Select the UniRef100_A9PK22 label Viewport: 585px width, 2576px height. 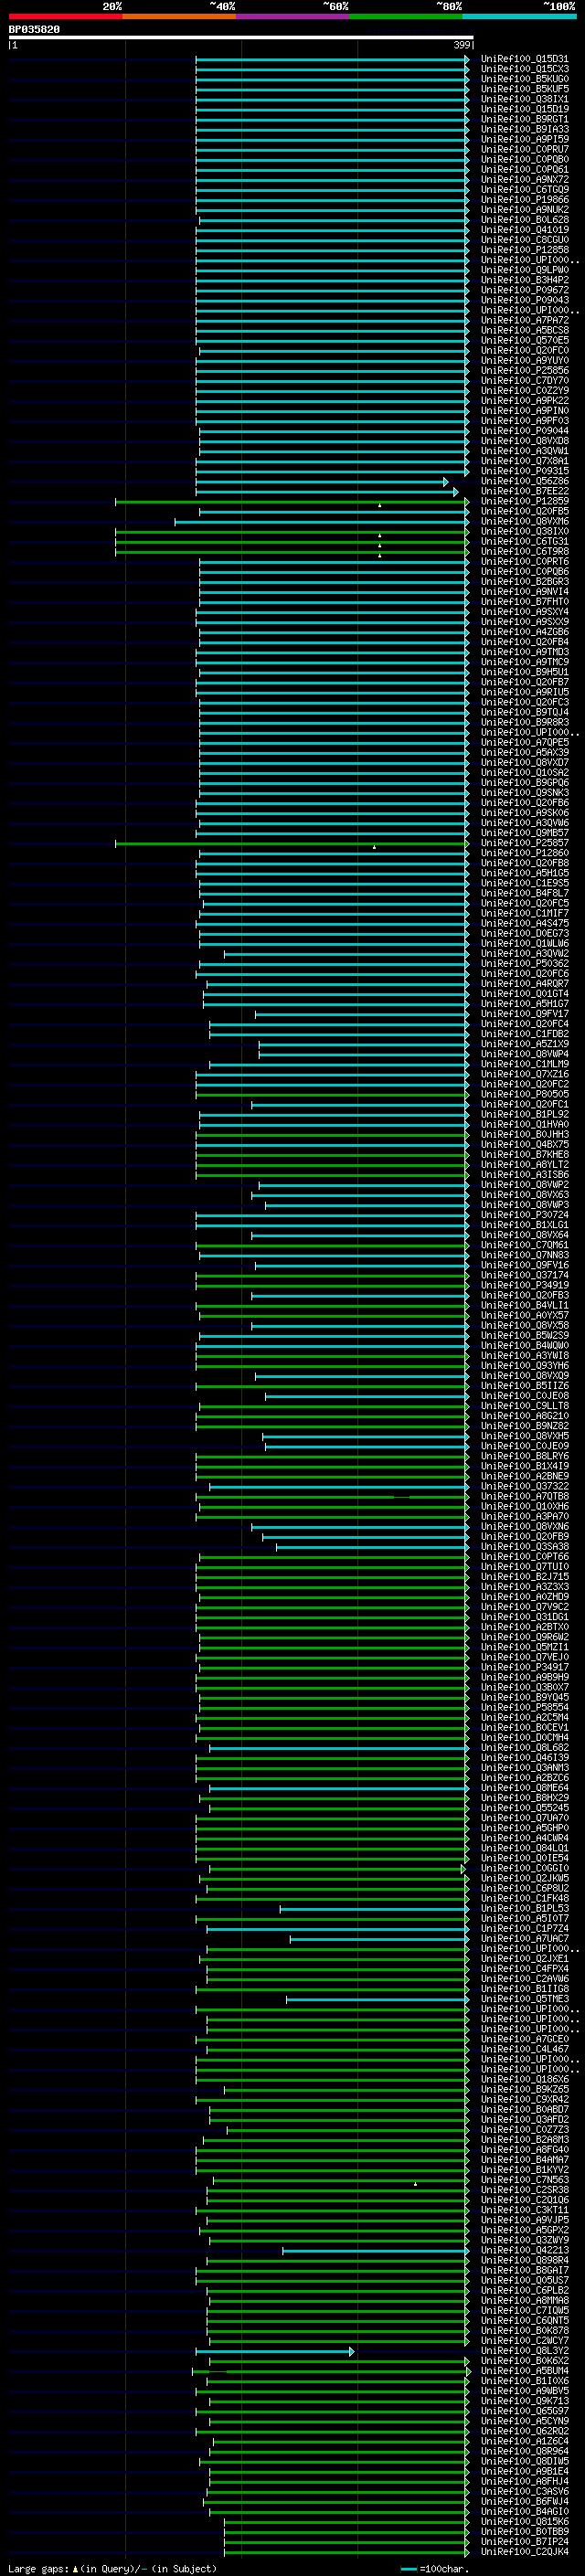click(x=525, y=401)
